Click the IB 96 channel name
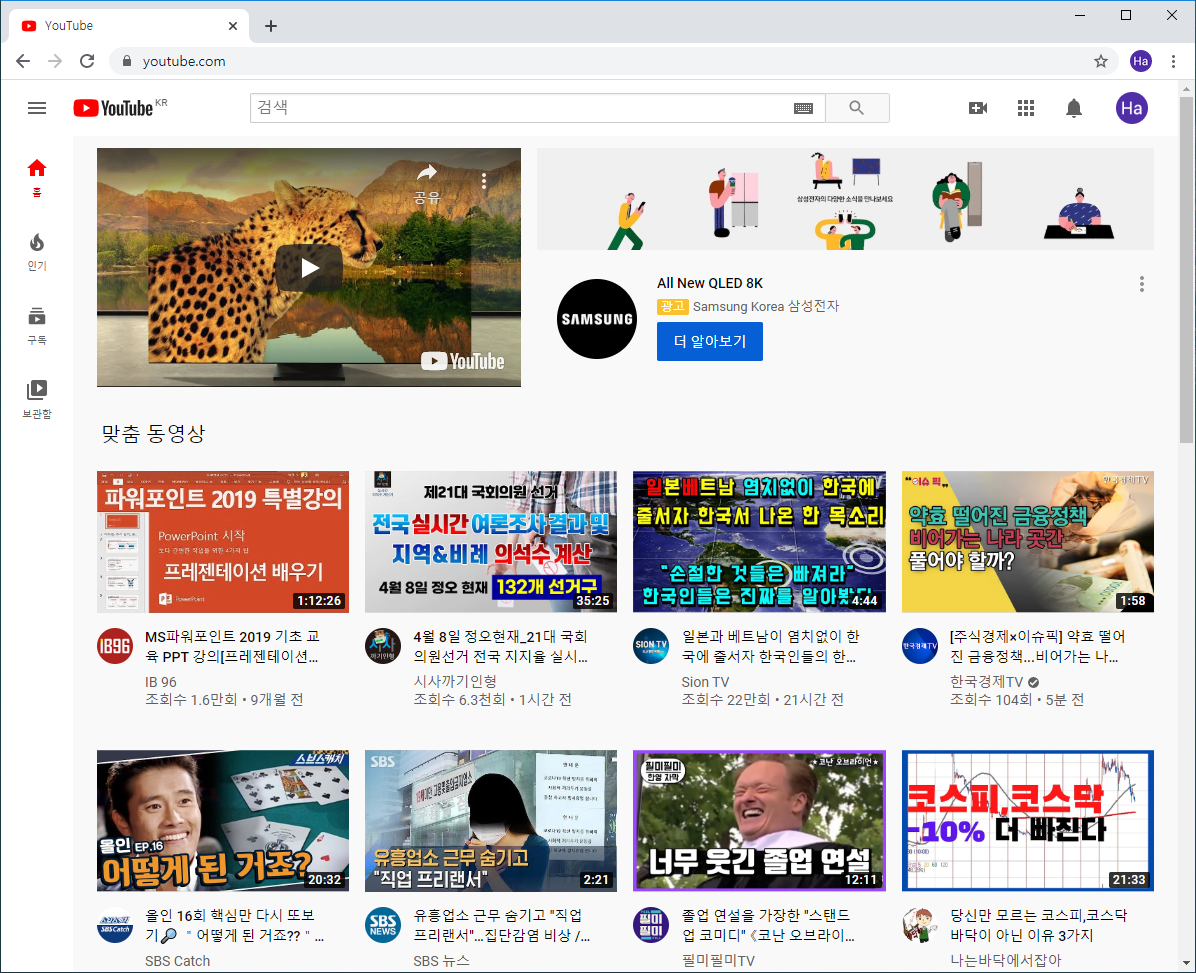This screenshot has height=973, width=1196. point(161,682)
